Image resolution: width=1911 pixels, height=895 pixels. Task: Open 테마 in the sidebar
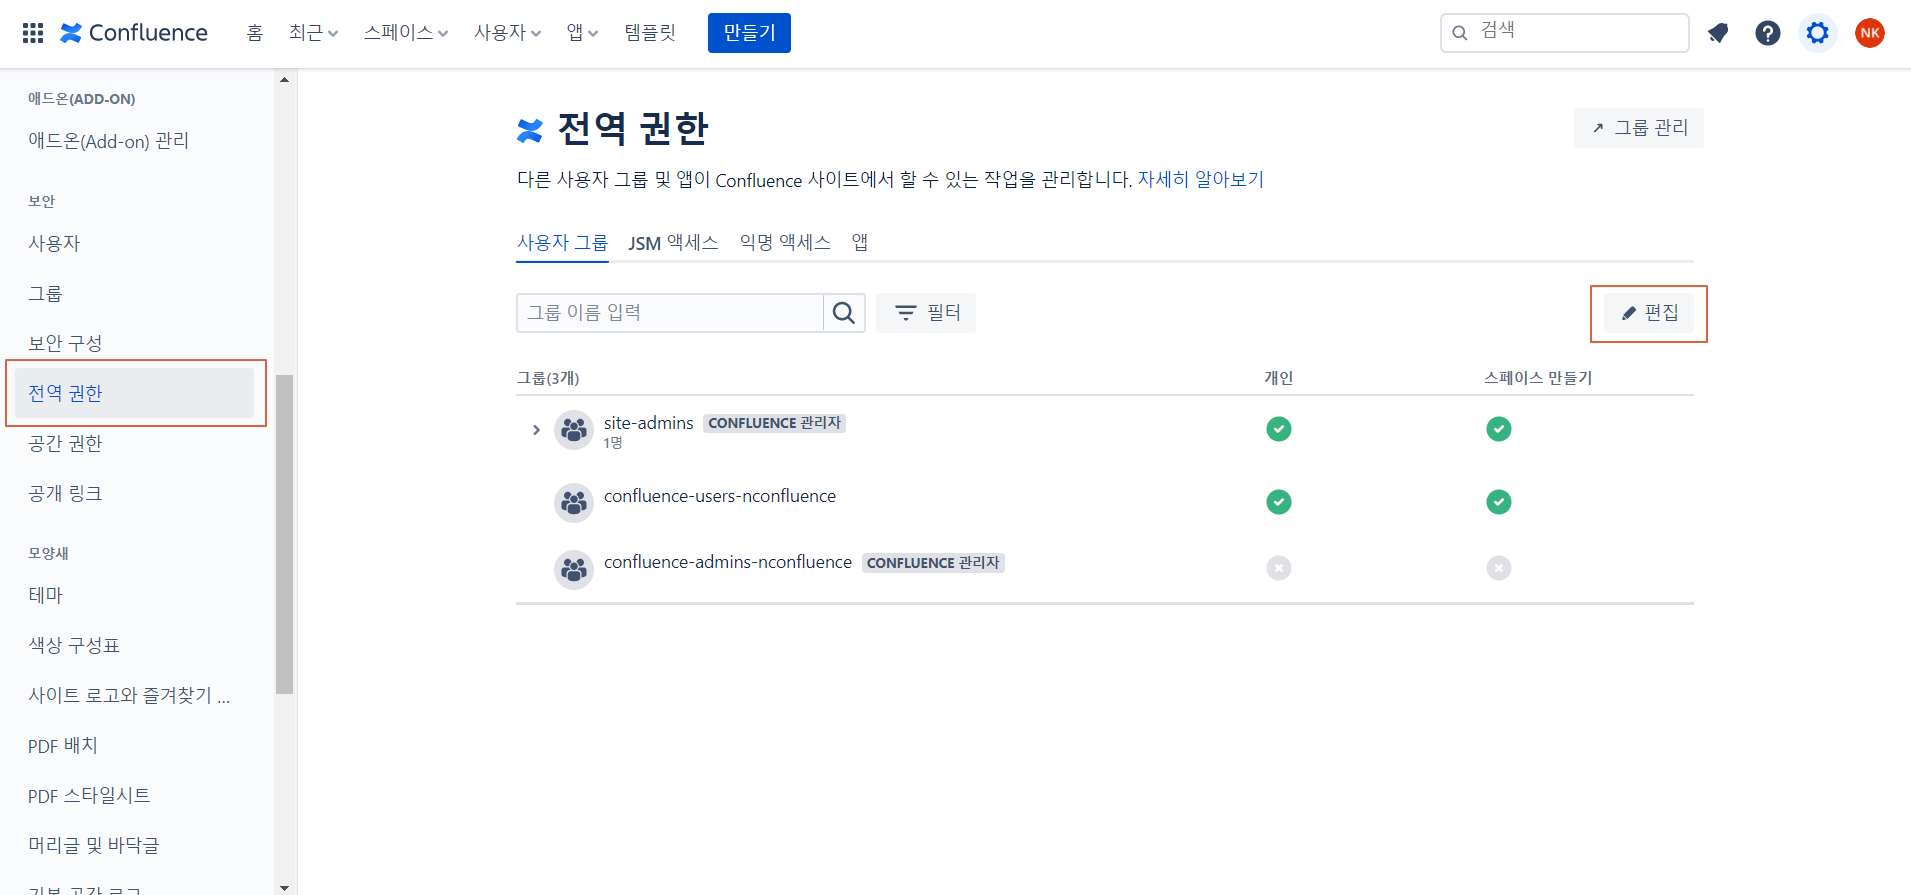[45, 595]
